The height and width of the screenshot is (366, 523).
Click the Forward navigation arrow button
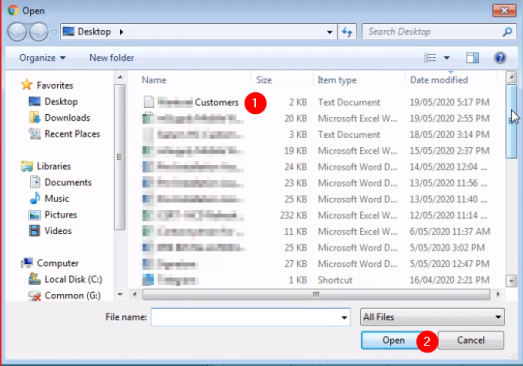point(39,32)
